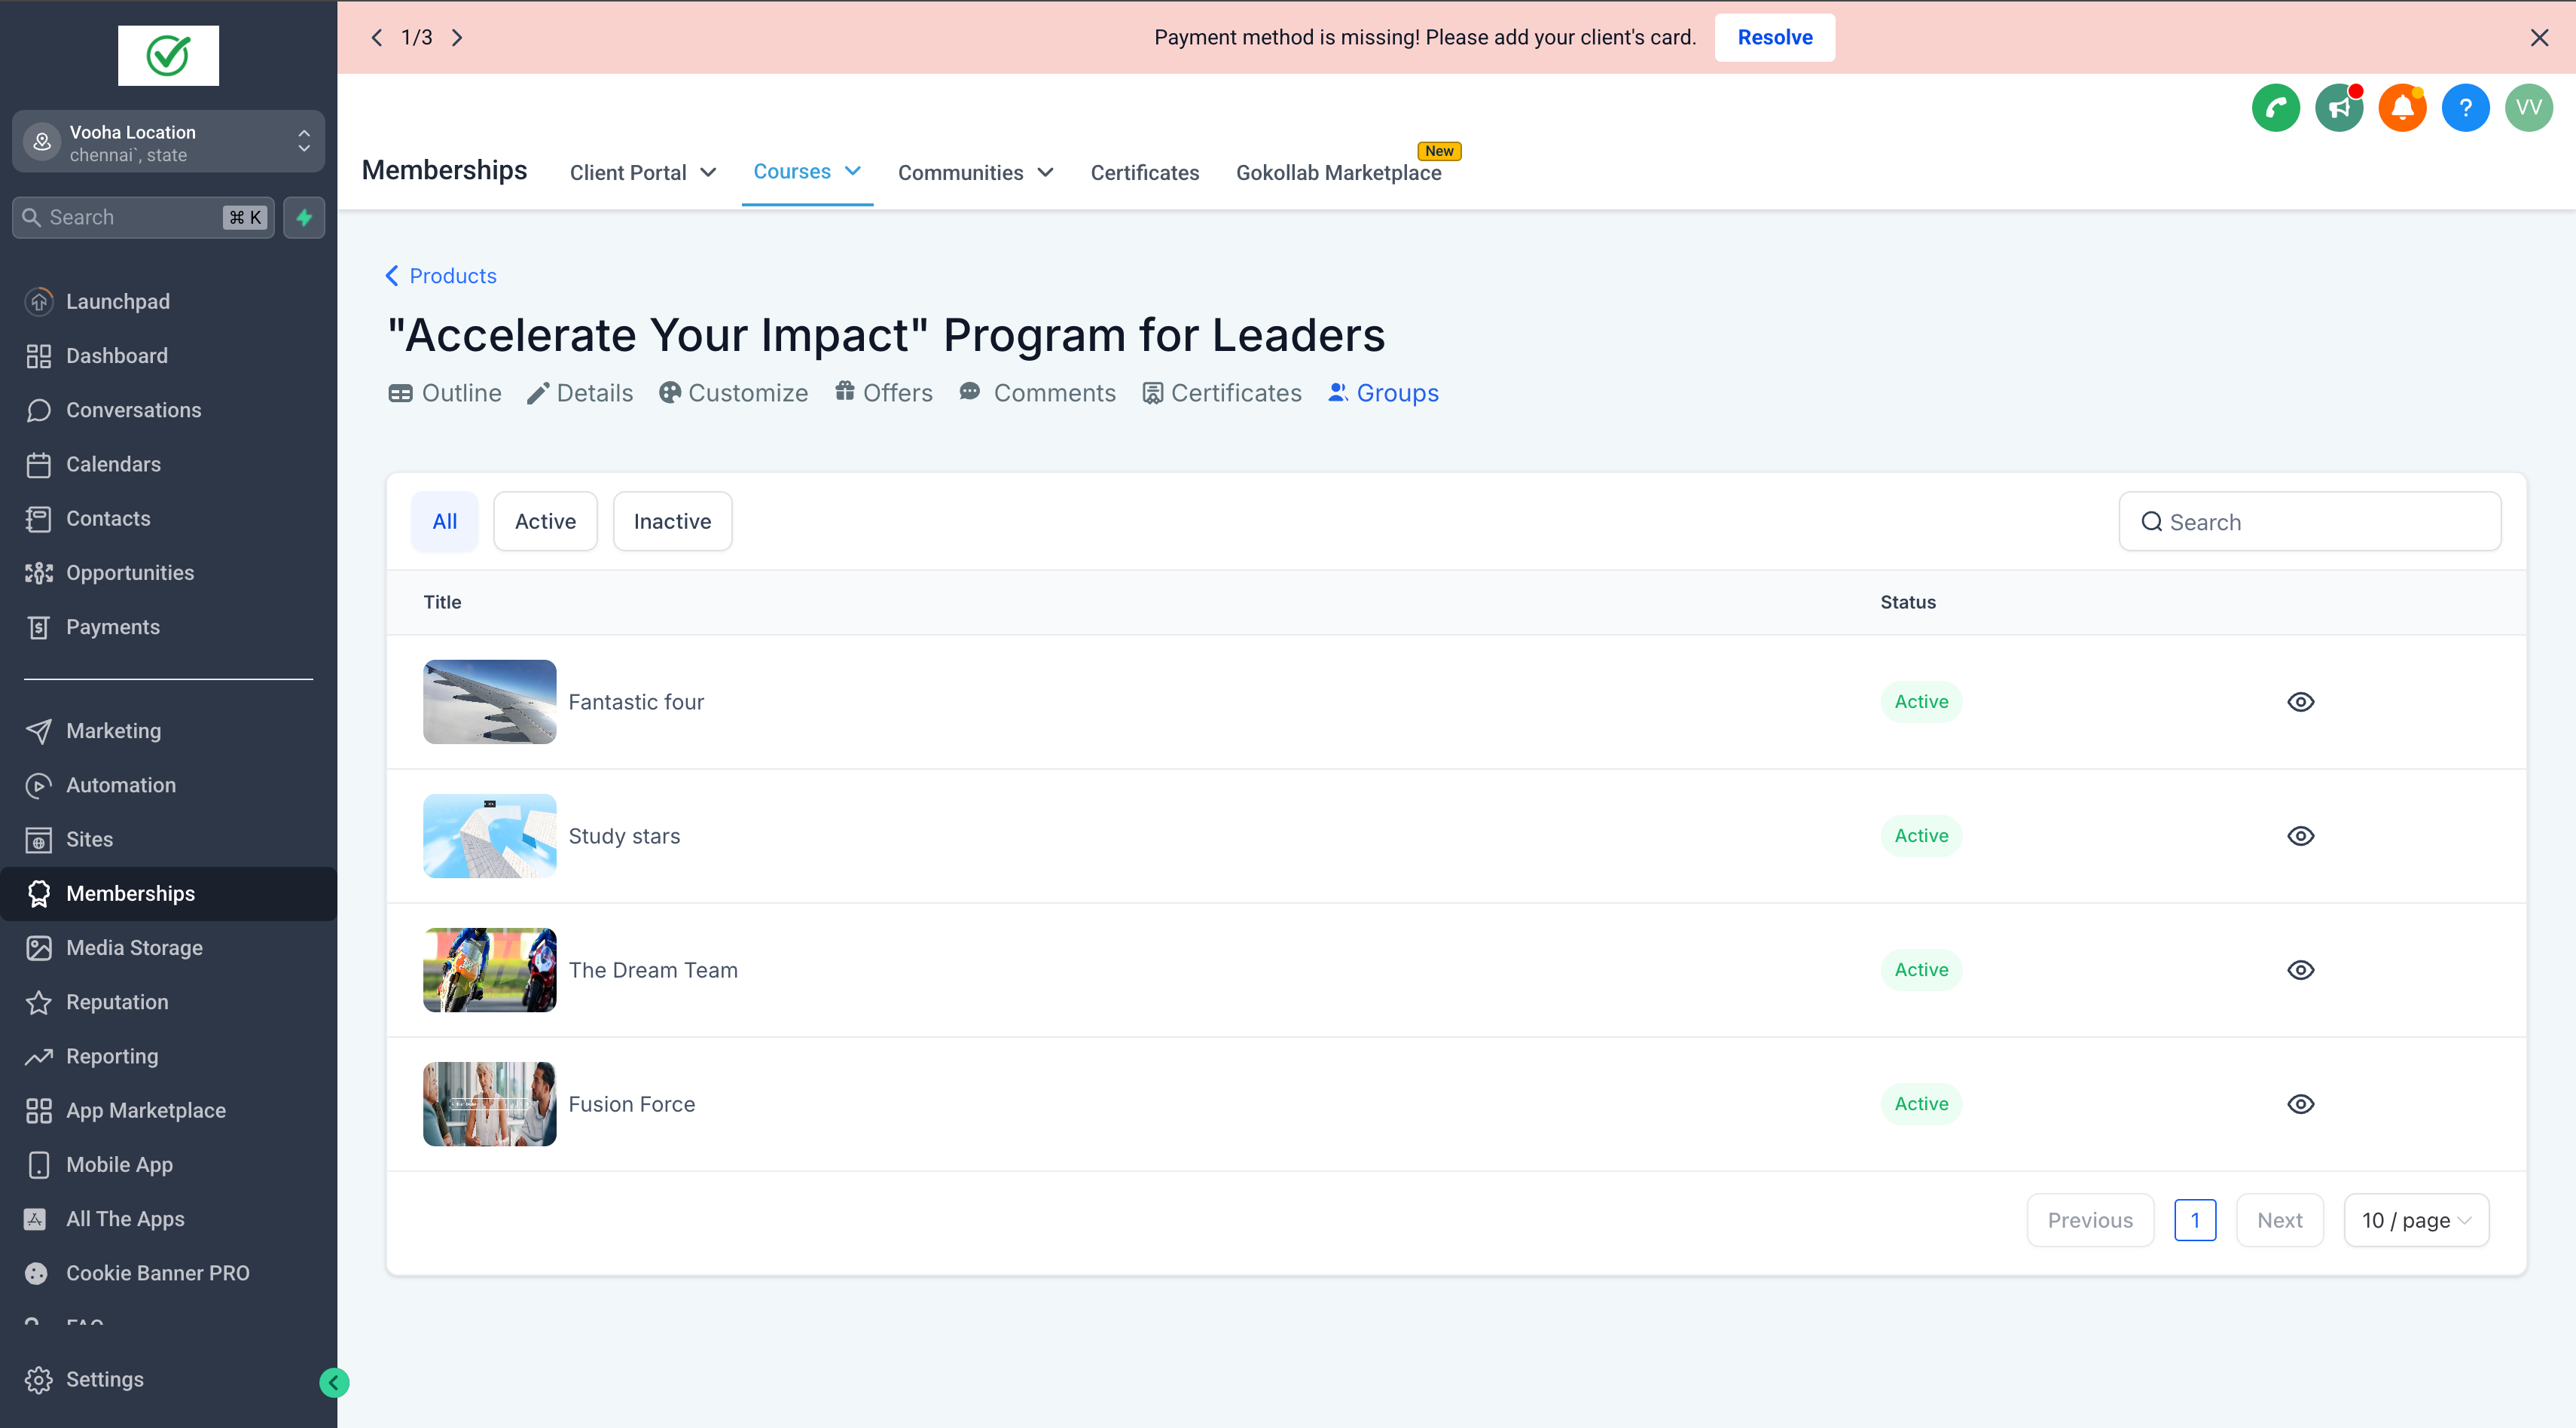Click eye icon for Fantastic four
2576x1428 pixels.
pos(2300,702)
